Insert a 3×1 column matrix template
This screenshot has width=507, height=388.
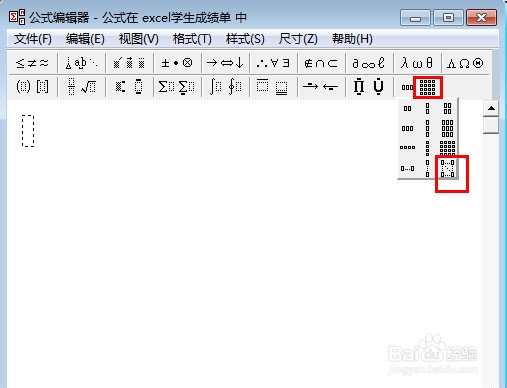point(427,128)
